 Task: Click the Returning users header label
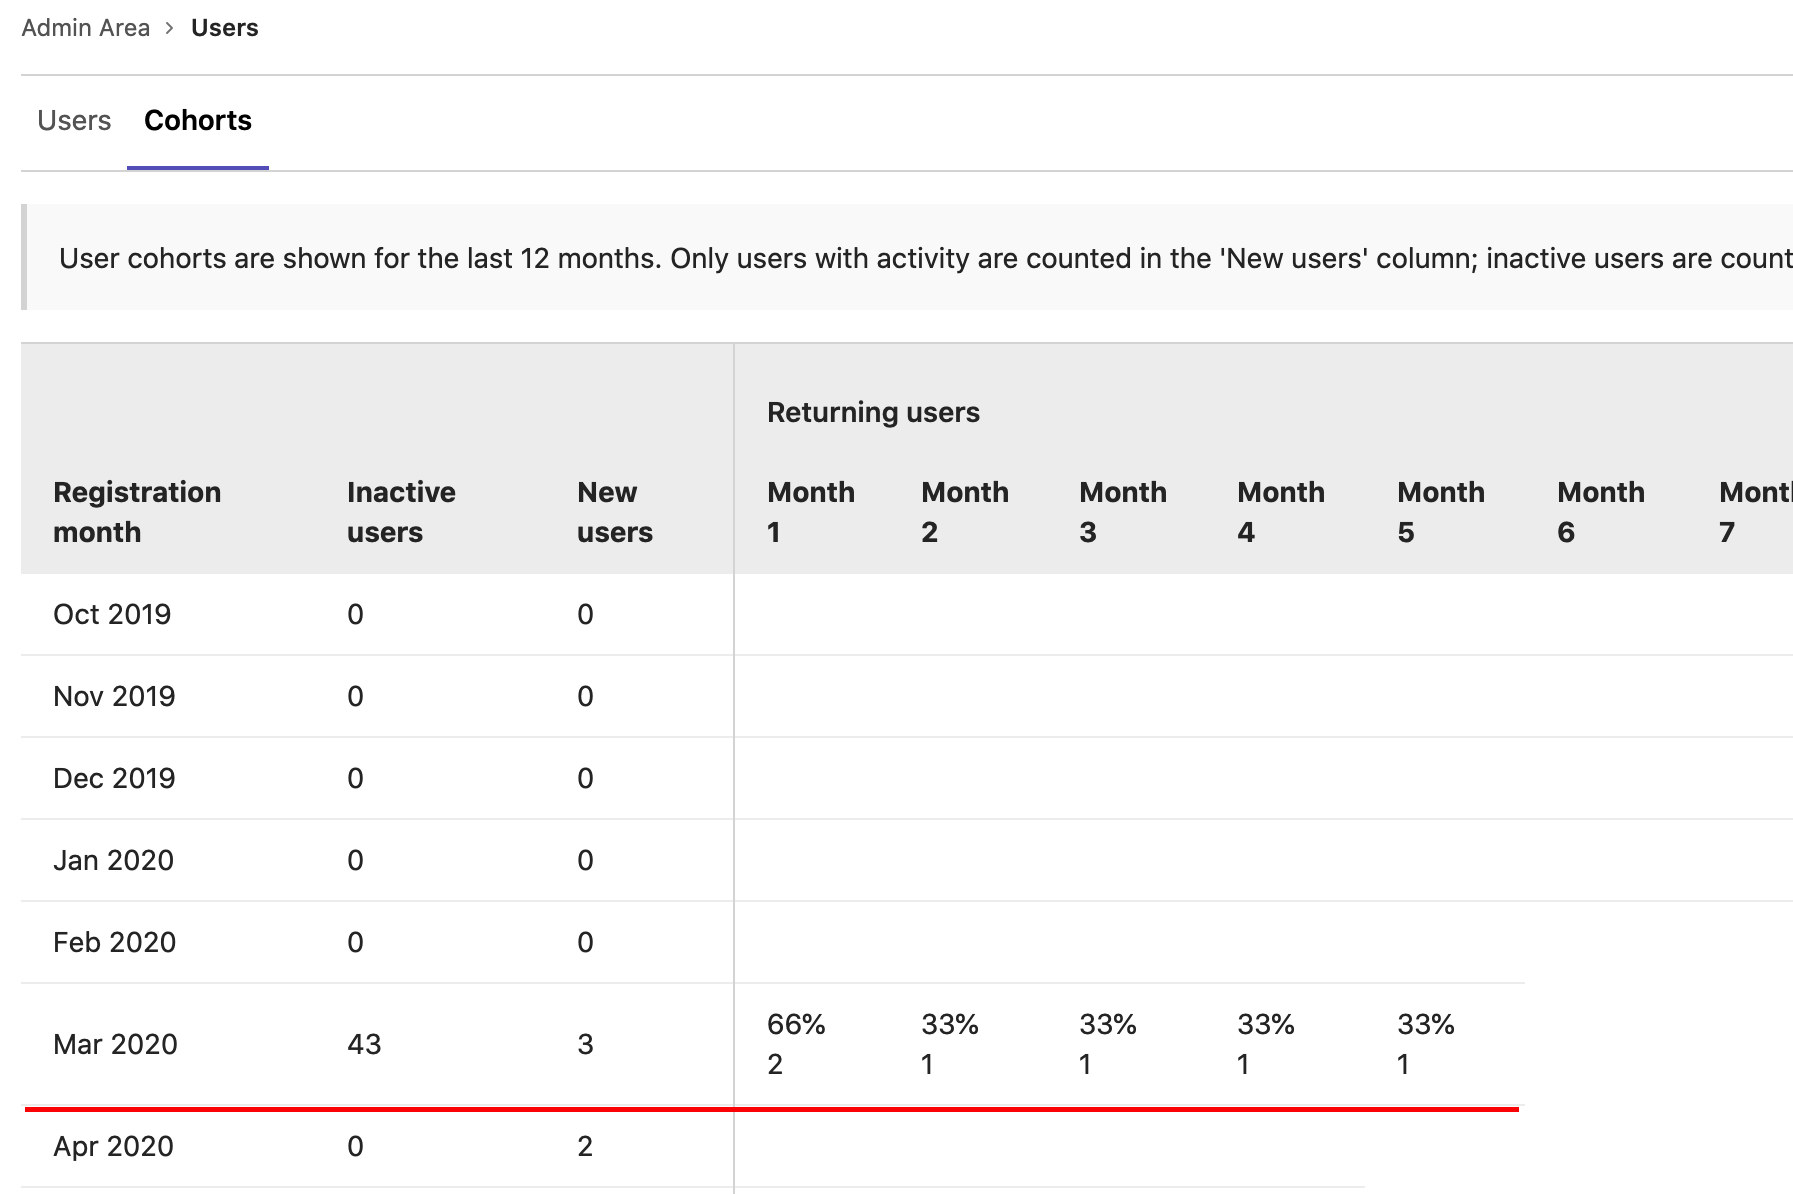point(872,411)
